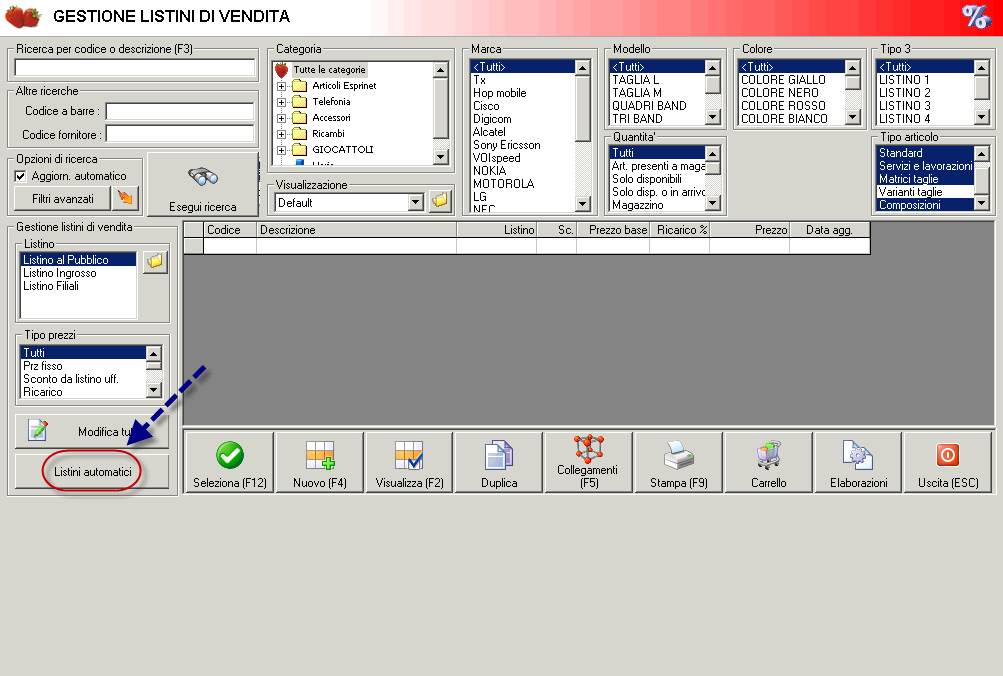Screen dimensions: 1003x676
Task: Select Listino Filiali in Listino list
Action: (x=78, y=286)
